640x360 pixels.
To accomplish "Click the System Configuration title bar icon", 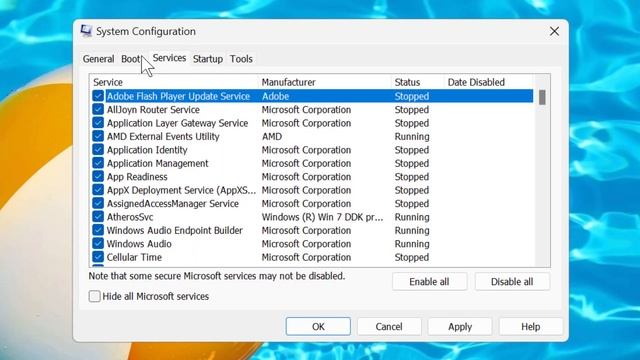I will [86, 31].
